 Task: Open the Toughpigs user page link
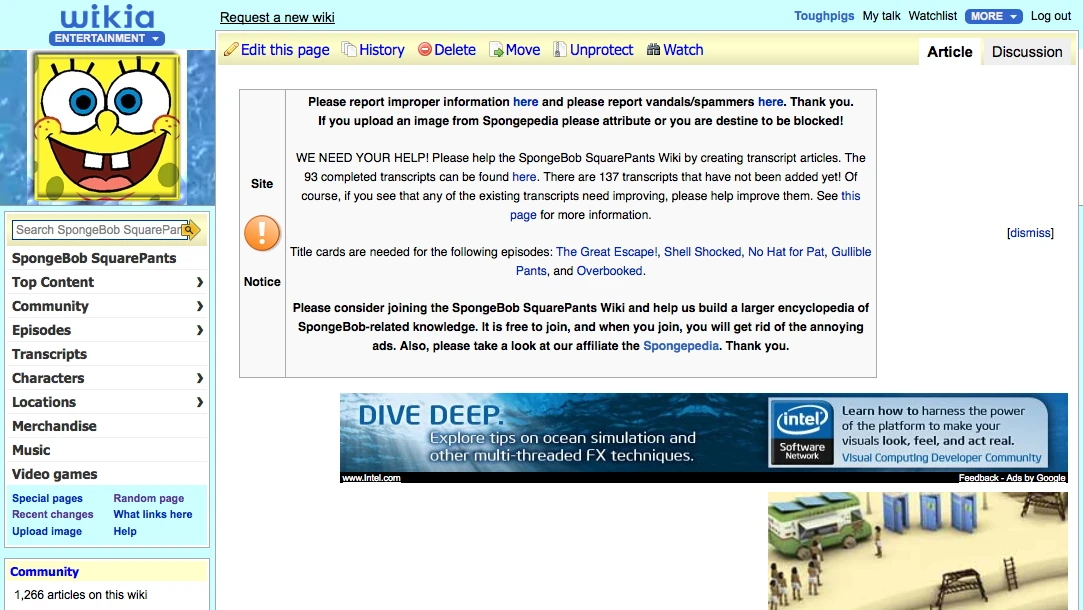(x=824, y=16)
